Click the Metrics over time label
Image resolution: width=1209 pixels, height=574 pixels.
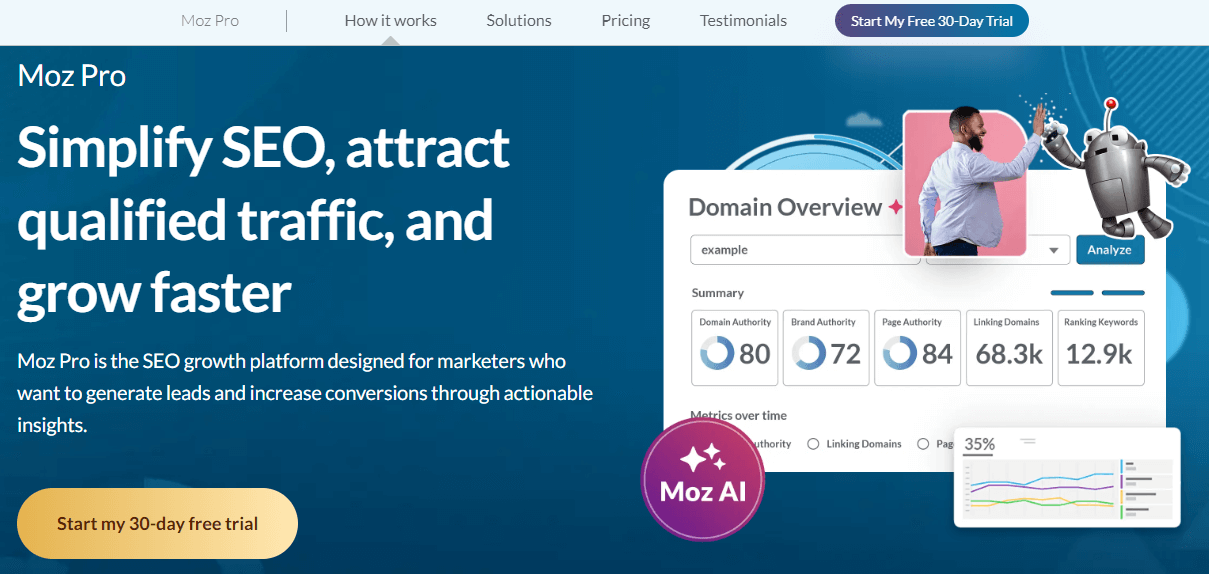tap(738, 415)
